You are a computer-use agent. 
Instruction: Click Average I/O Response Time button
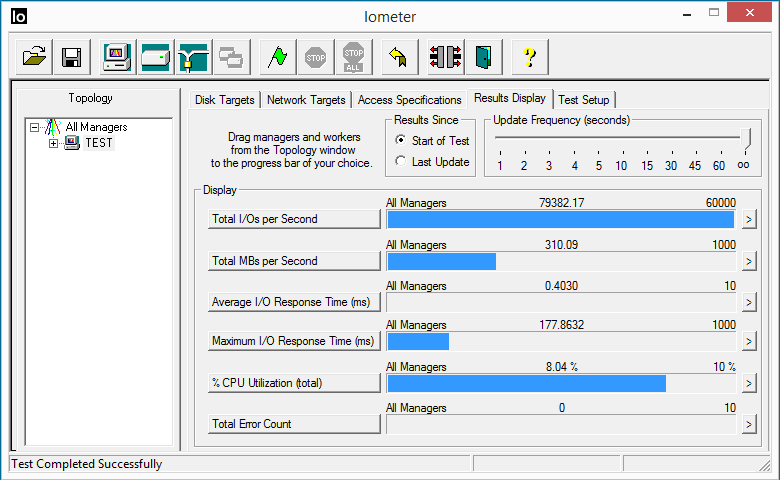pos(294,302)
